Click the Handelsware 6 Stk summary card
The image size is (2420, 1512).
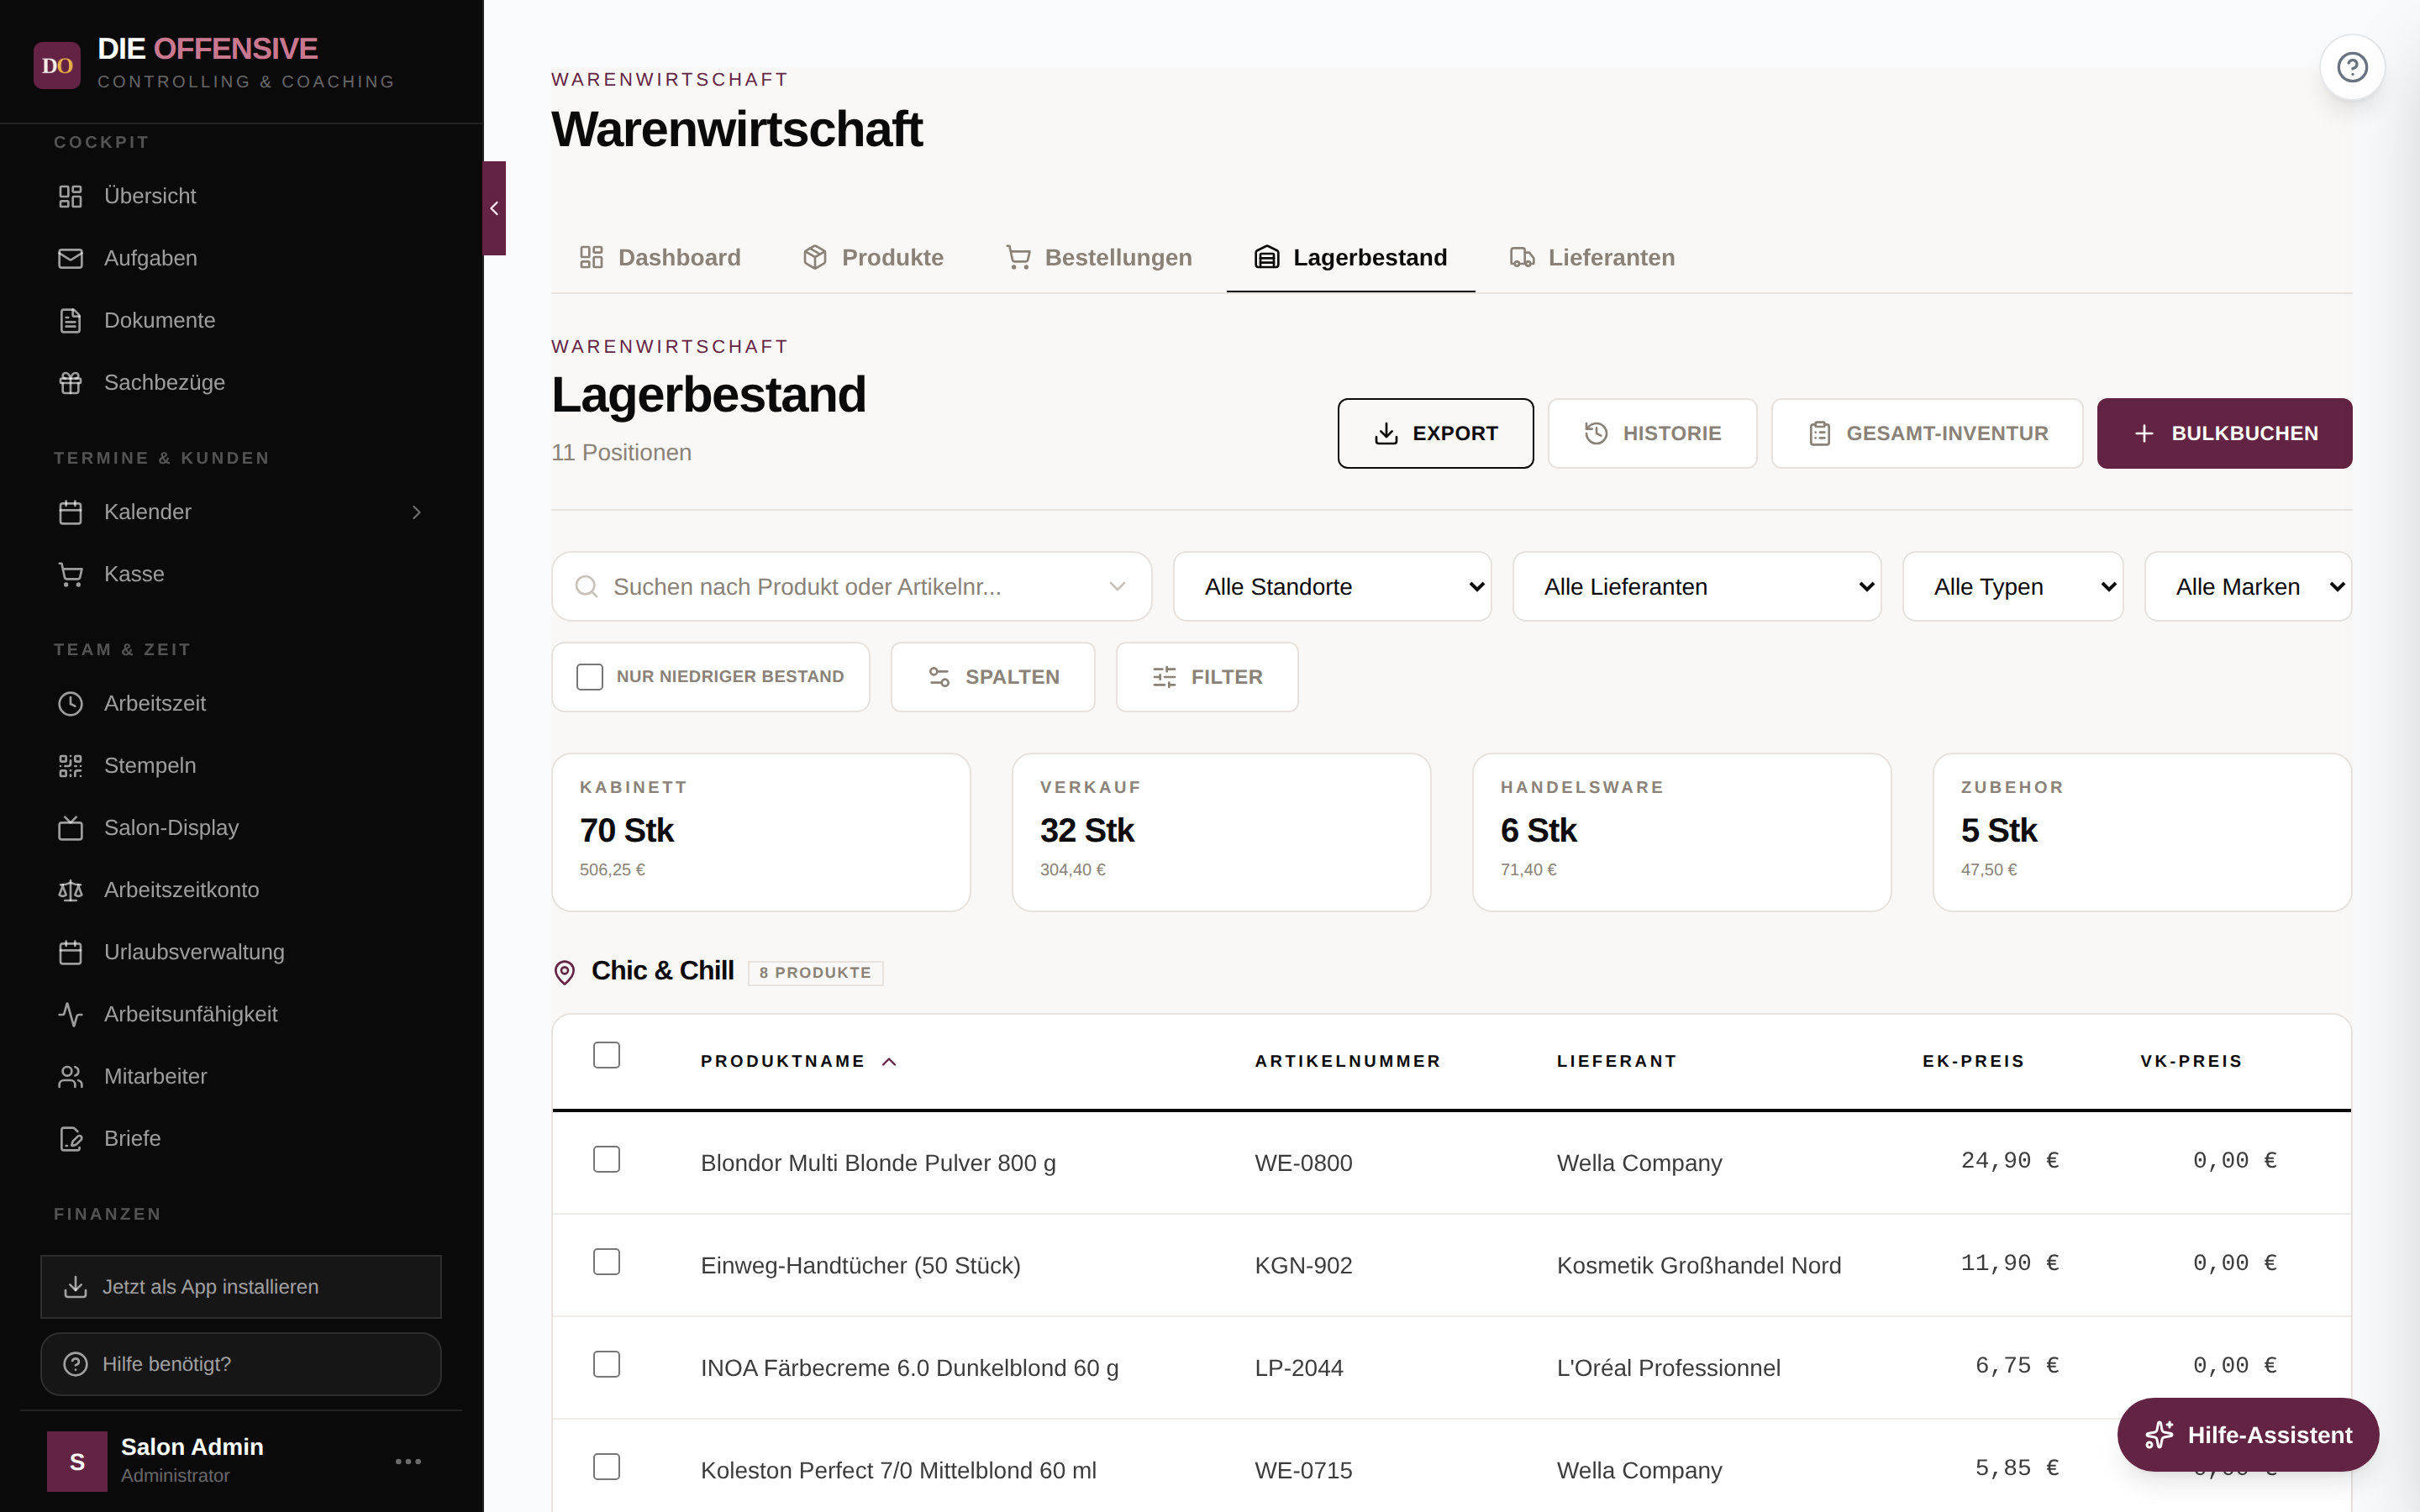point(1681,832)
